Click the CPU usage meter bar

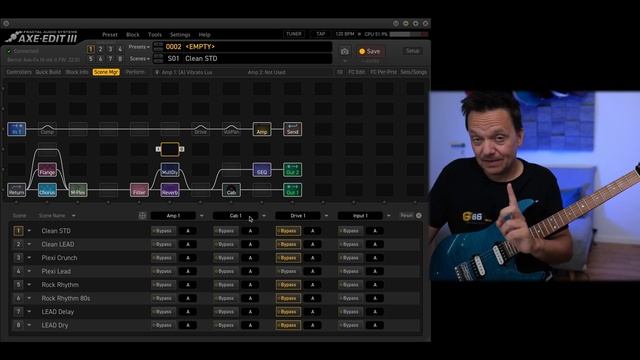pos(408,34)
